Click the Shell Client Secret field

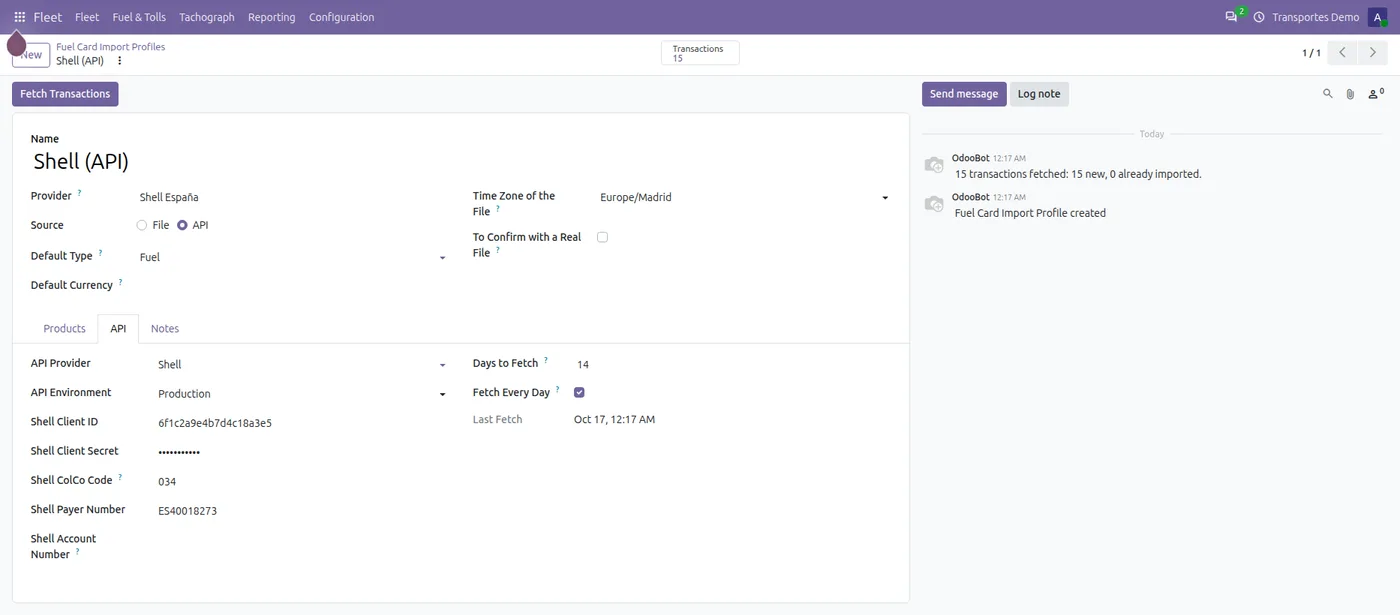pos(302,452)
